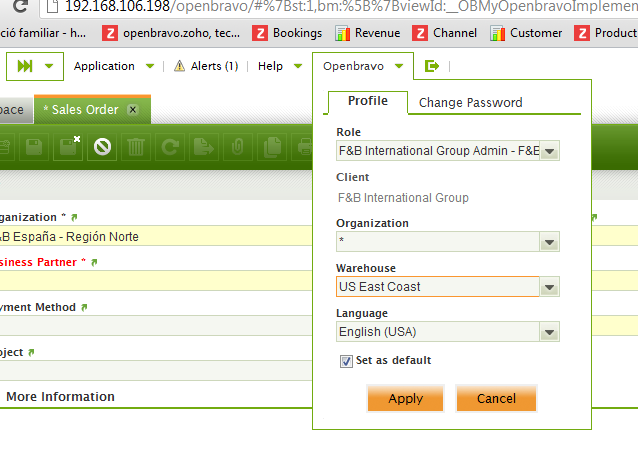Open the Organization field link arrow icon
The height and width of the screenshot is (476, 638).
coord(74,218)
